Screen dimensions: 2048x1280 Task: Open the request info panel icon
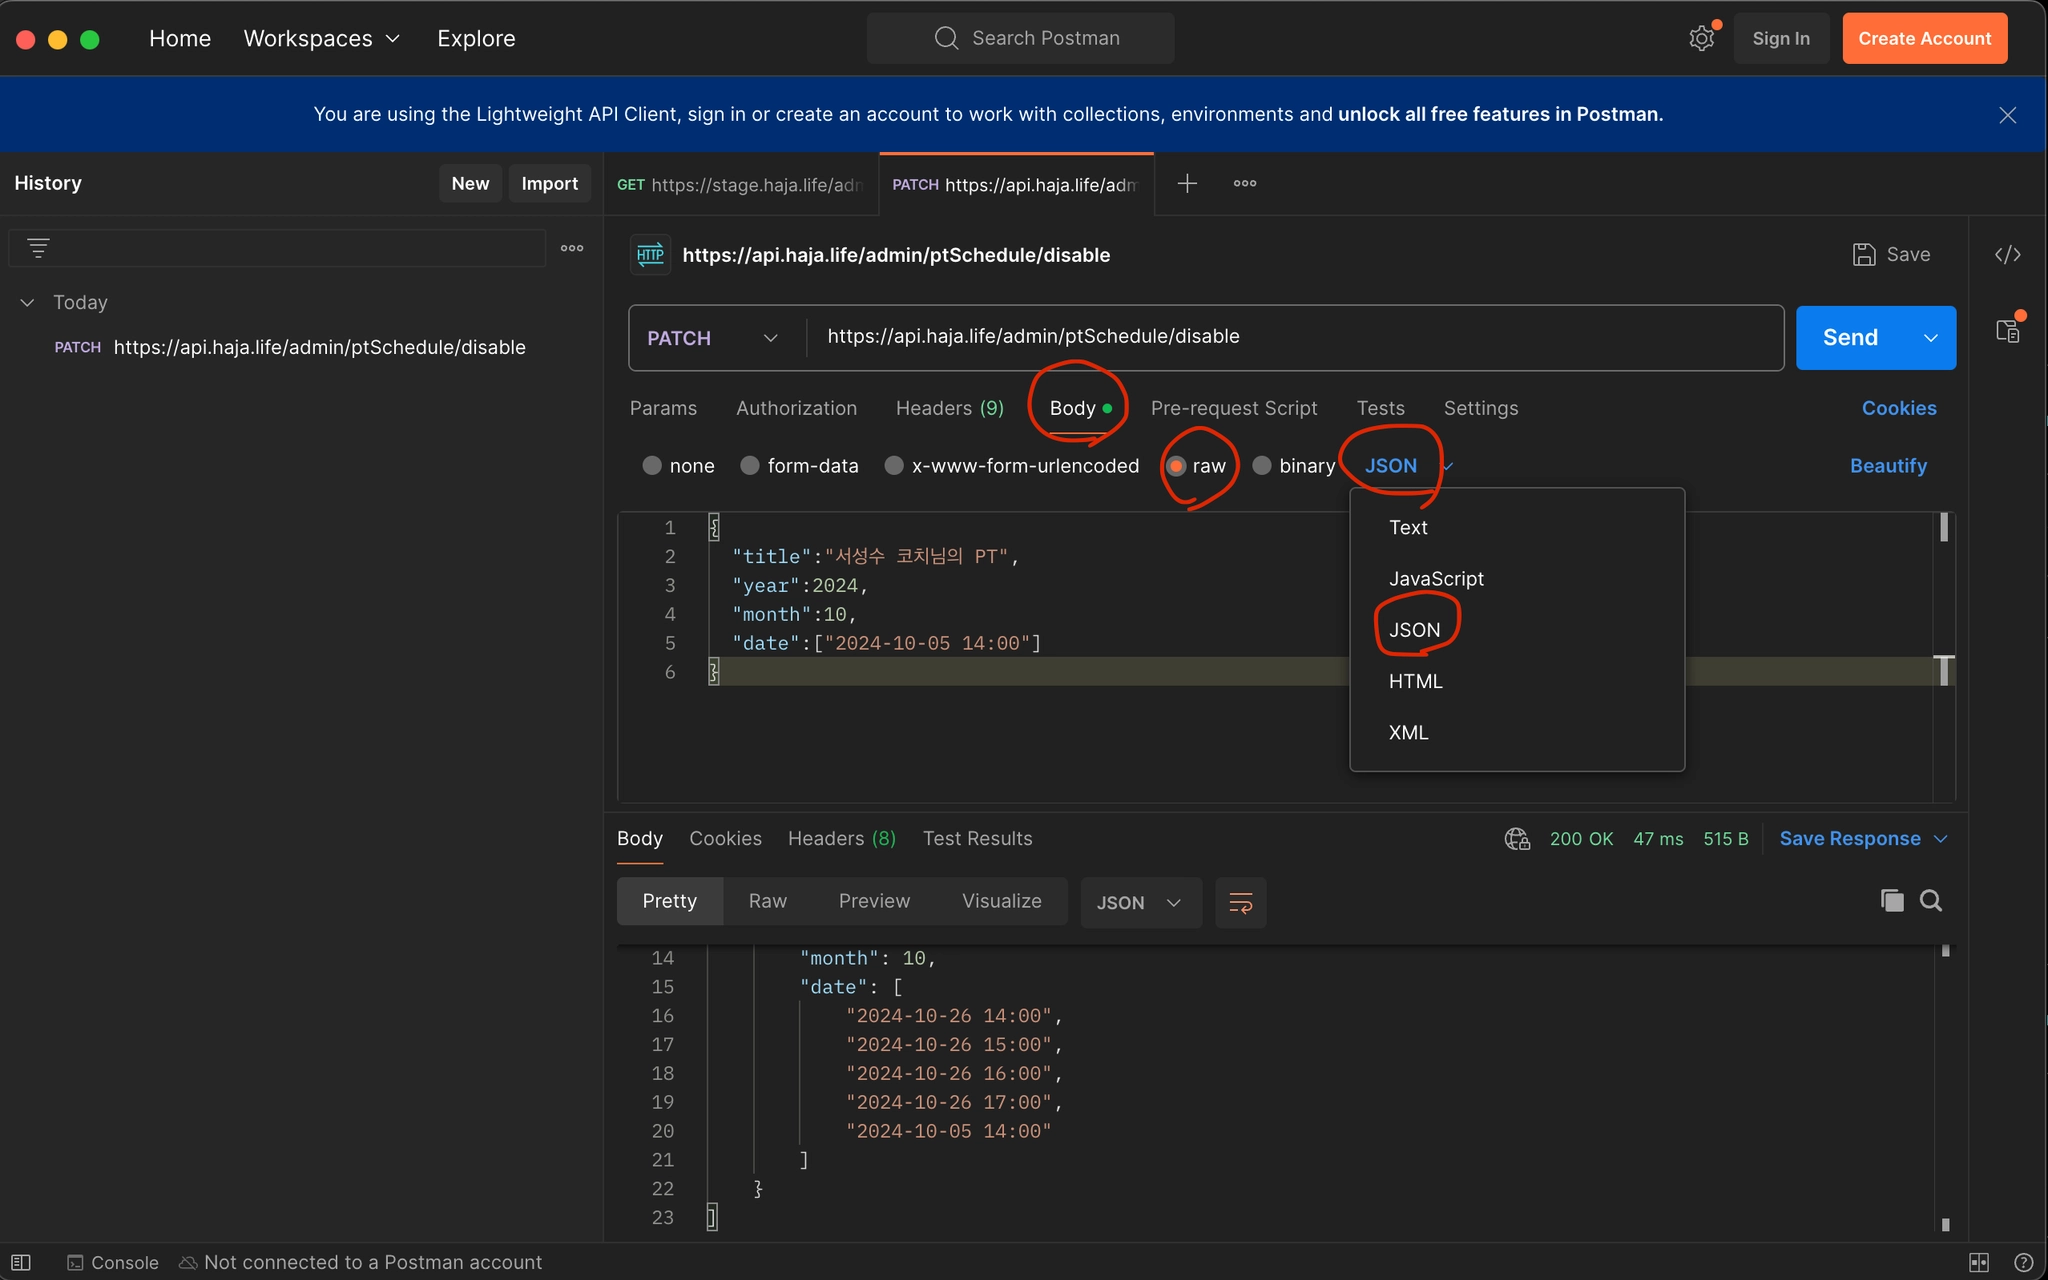point(2007,332)
